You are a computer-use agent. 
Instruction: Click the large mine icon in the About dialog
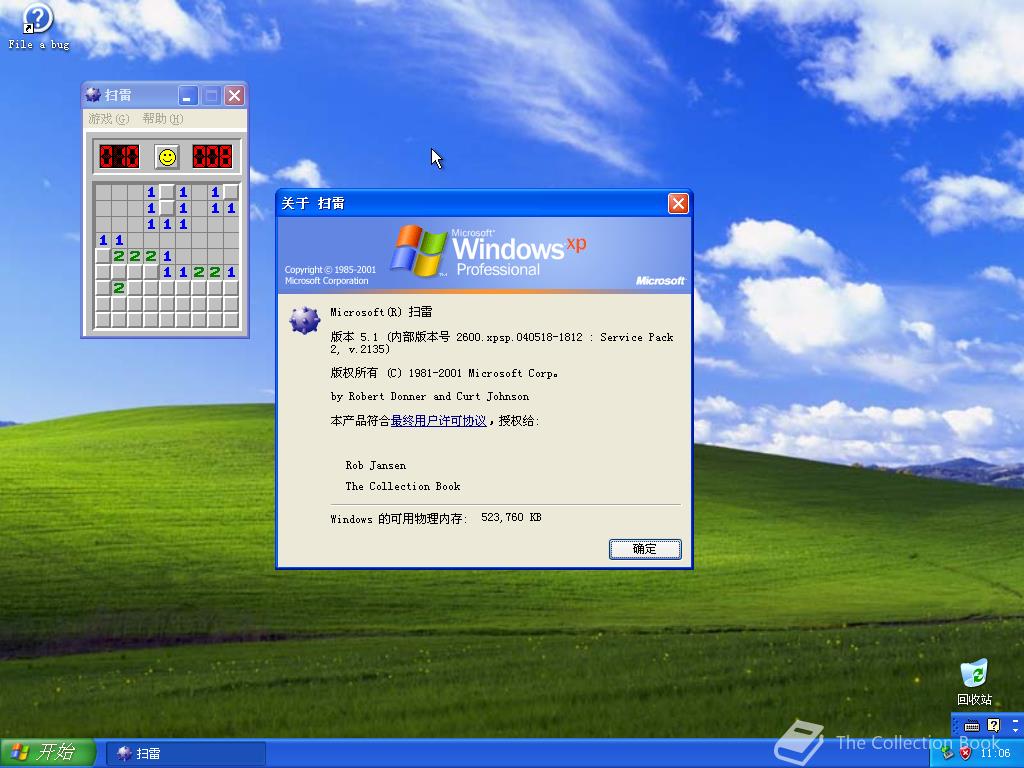pos(304,320)
